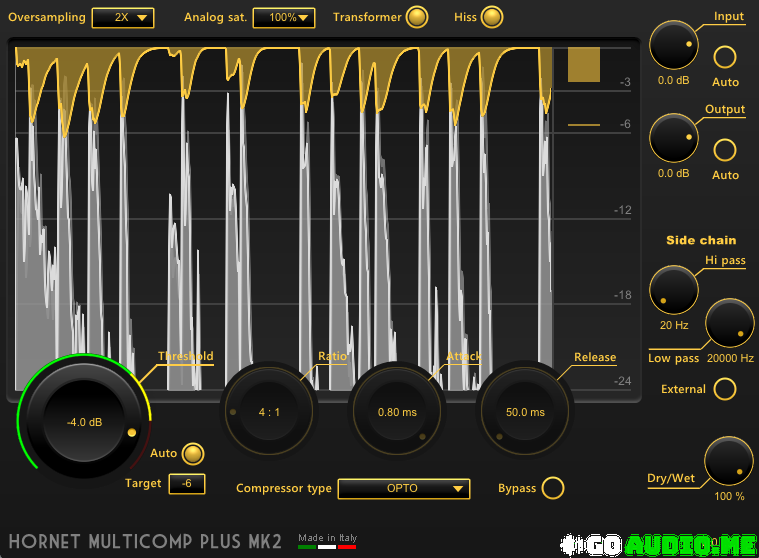The width and height of the screenshot is (759, 558).
Task: Click the waveform gain reduction display
Action: pos(284,218)
